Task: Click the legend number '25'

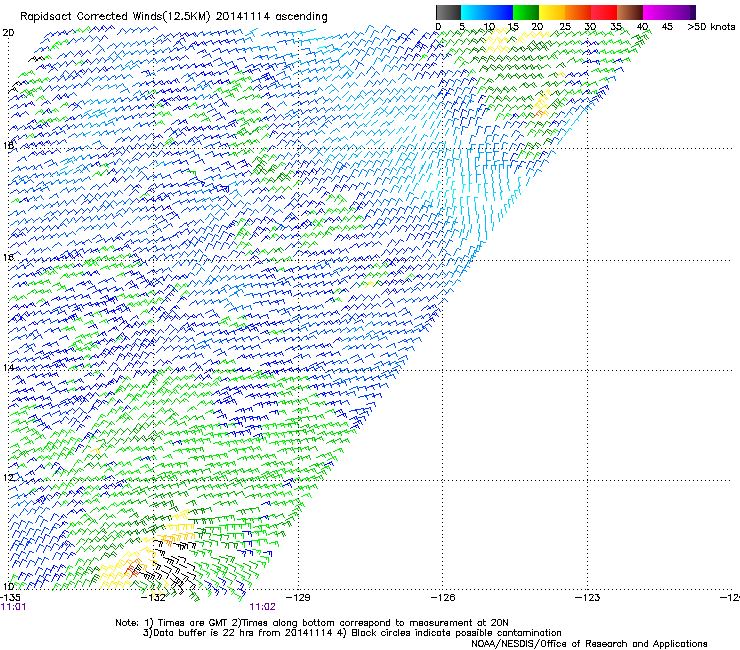Action: (x=565, y=26)
